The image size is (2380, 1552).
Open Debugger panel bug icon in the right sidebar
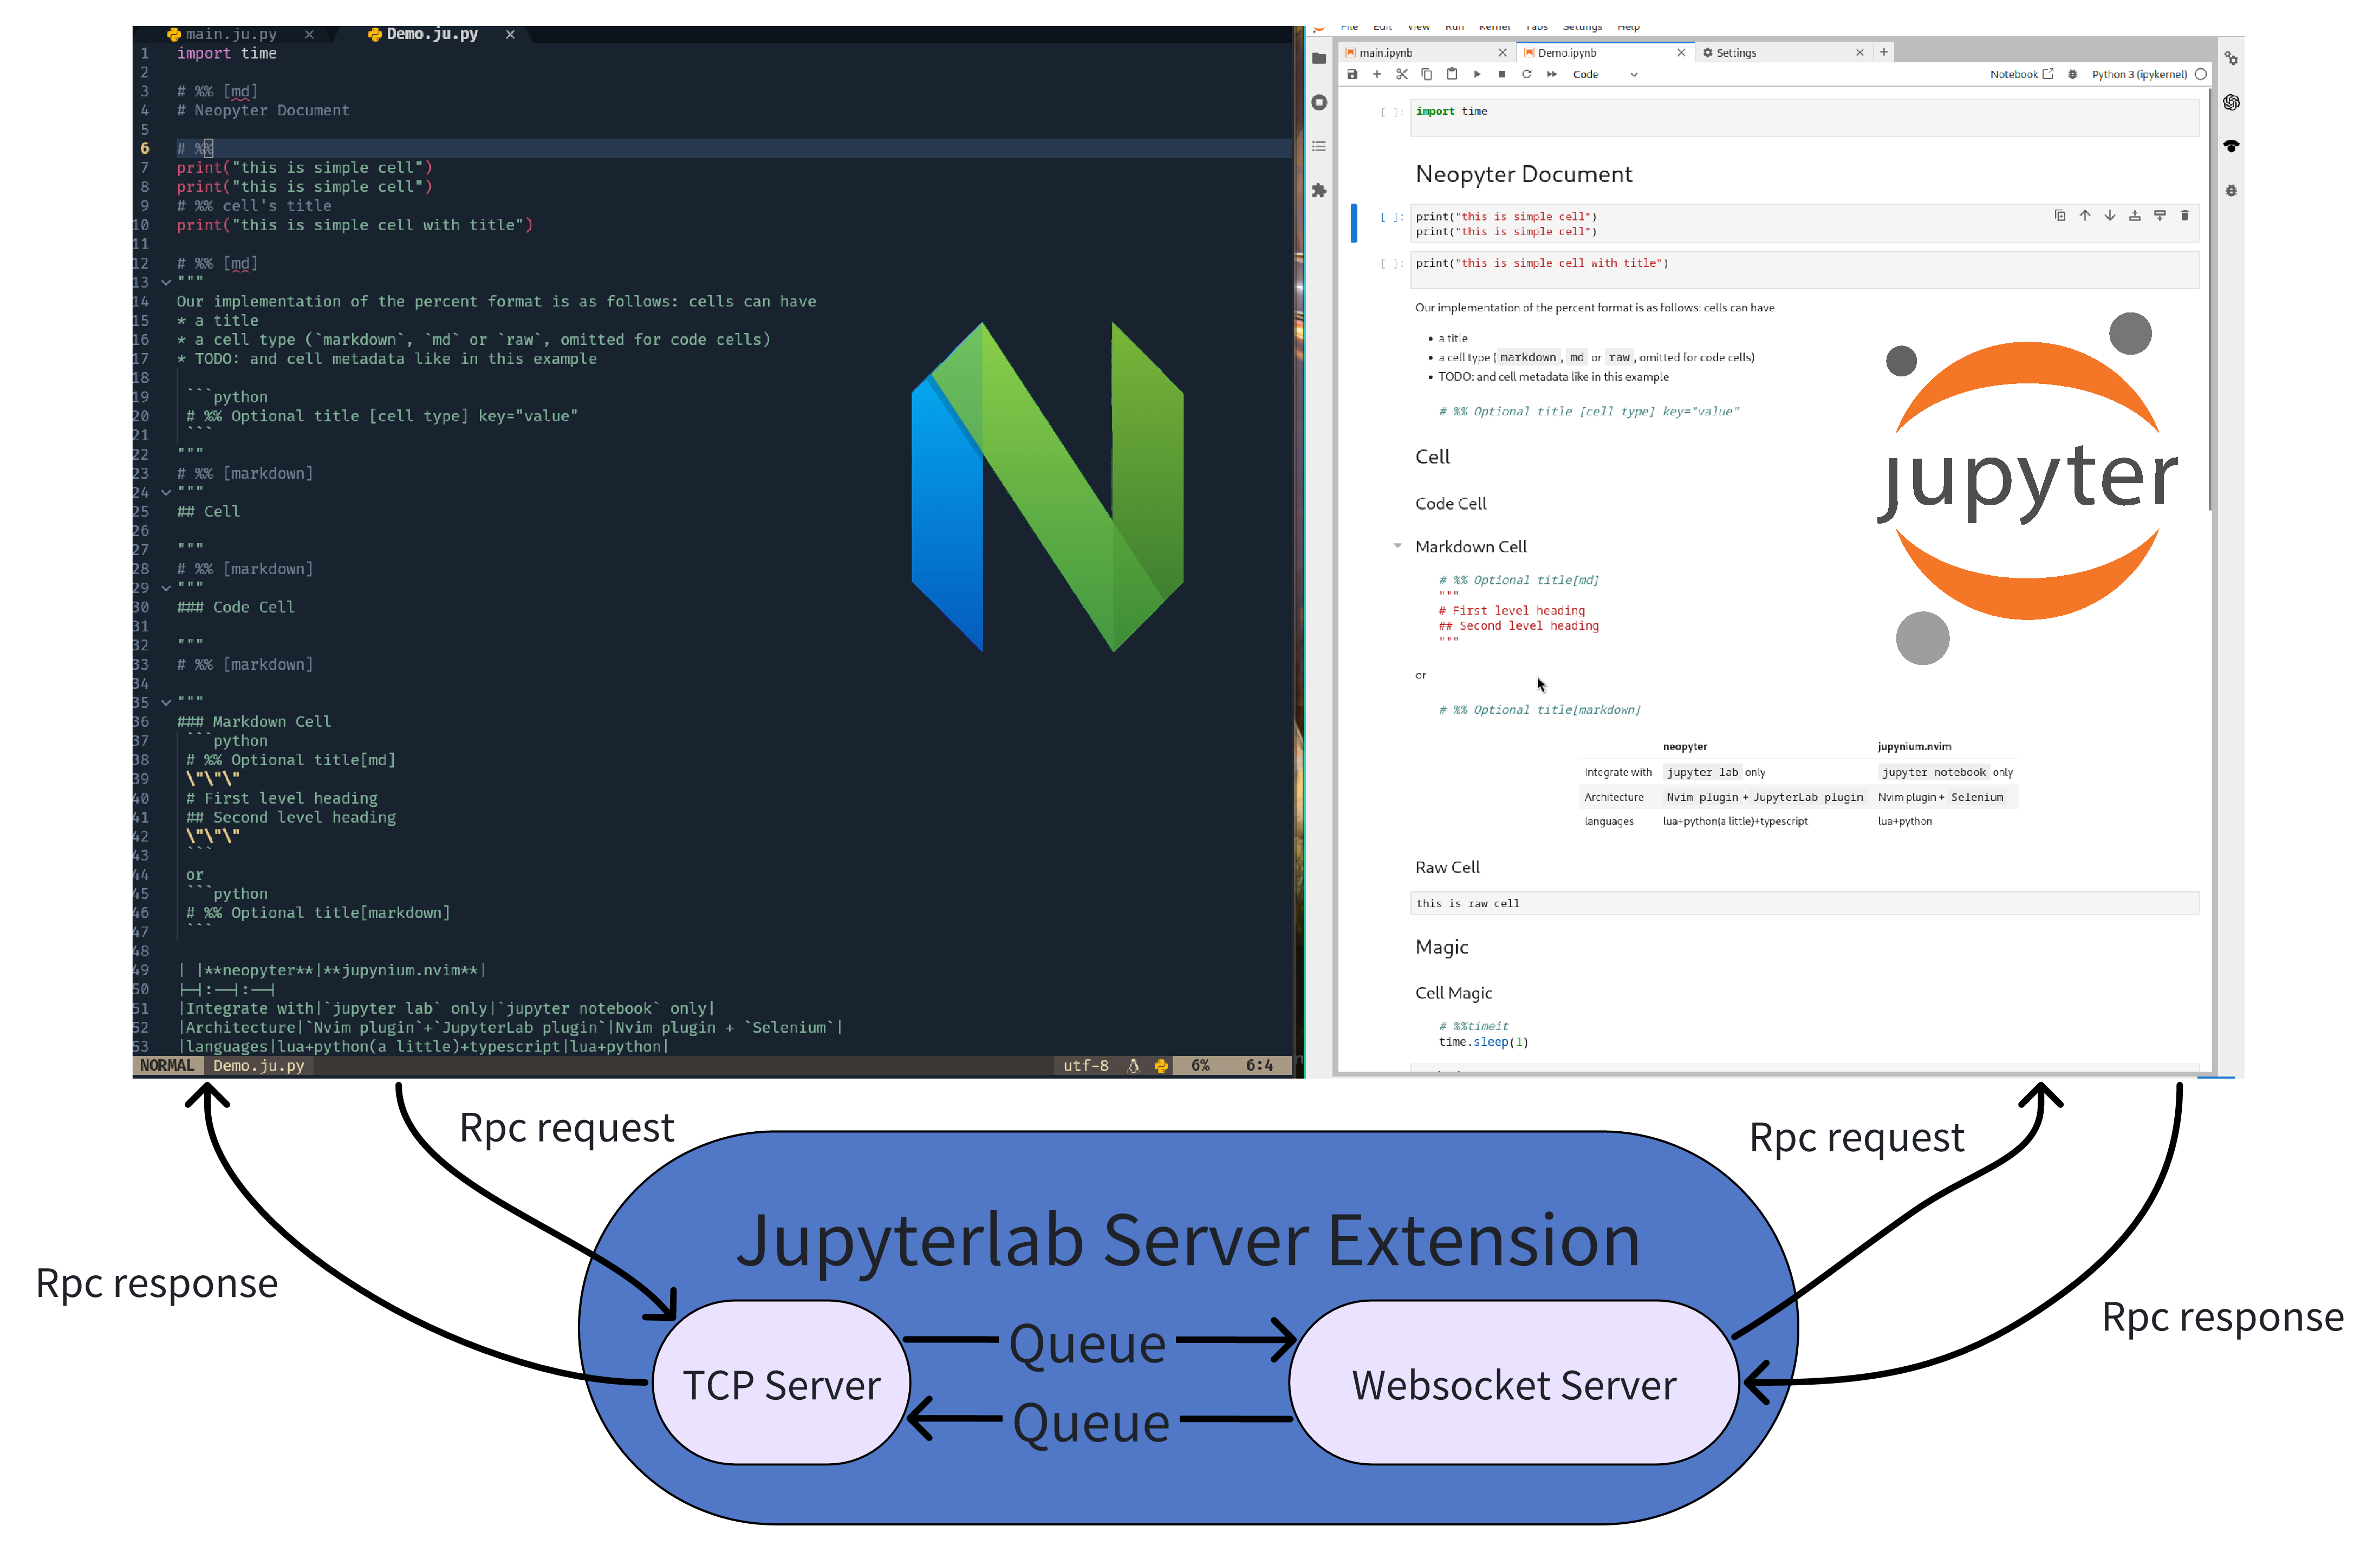[2231, 190]
